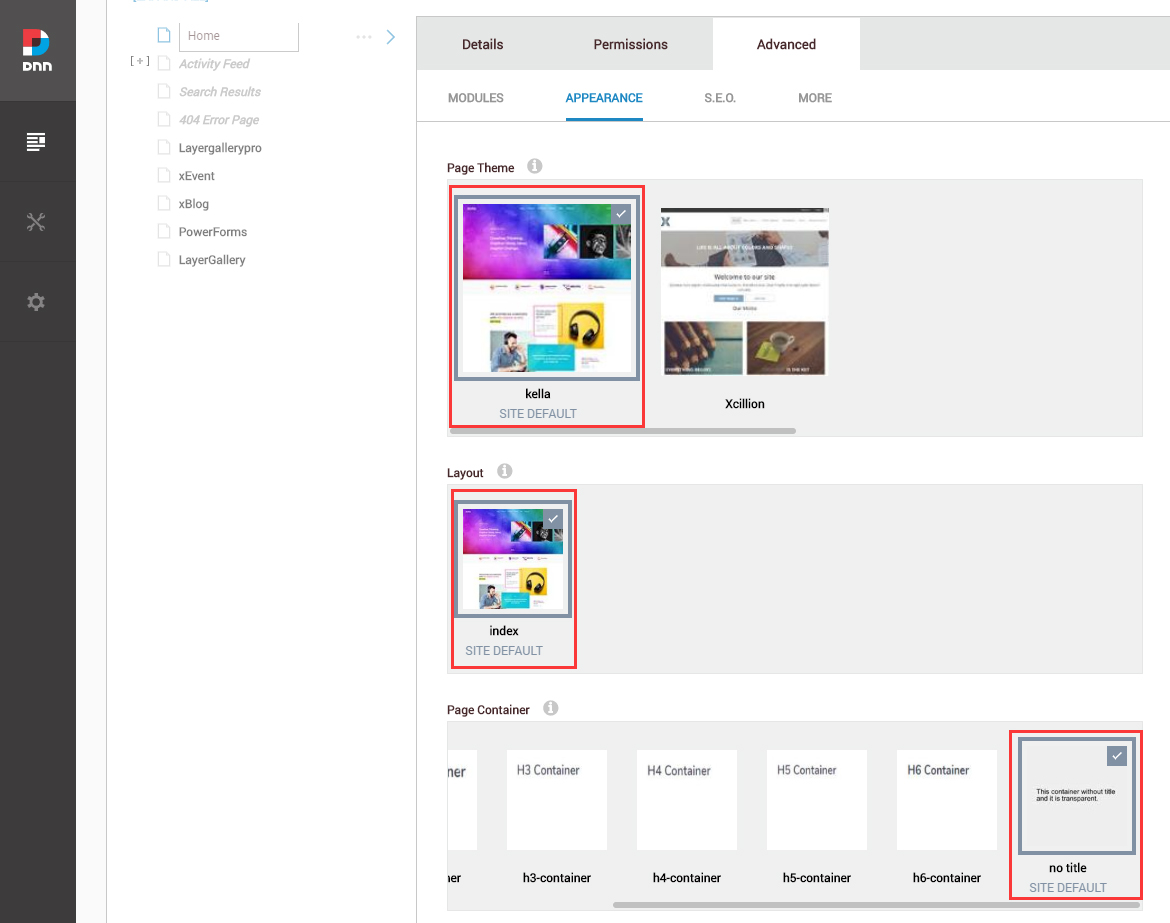Click the Page Theme horizontal scrollbar
Screen dimensions: 1170x923
623,431
